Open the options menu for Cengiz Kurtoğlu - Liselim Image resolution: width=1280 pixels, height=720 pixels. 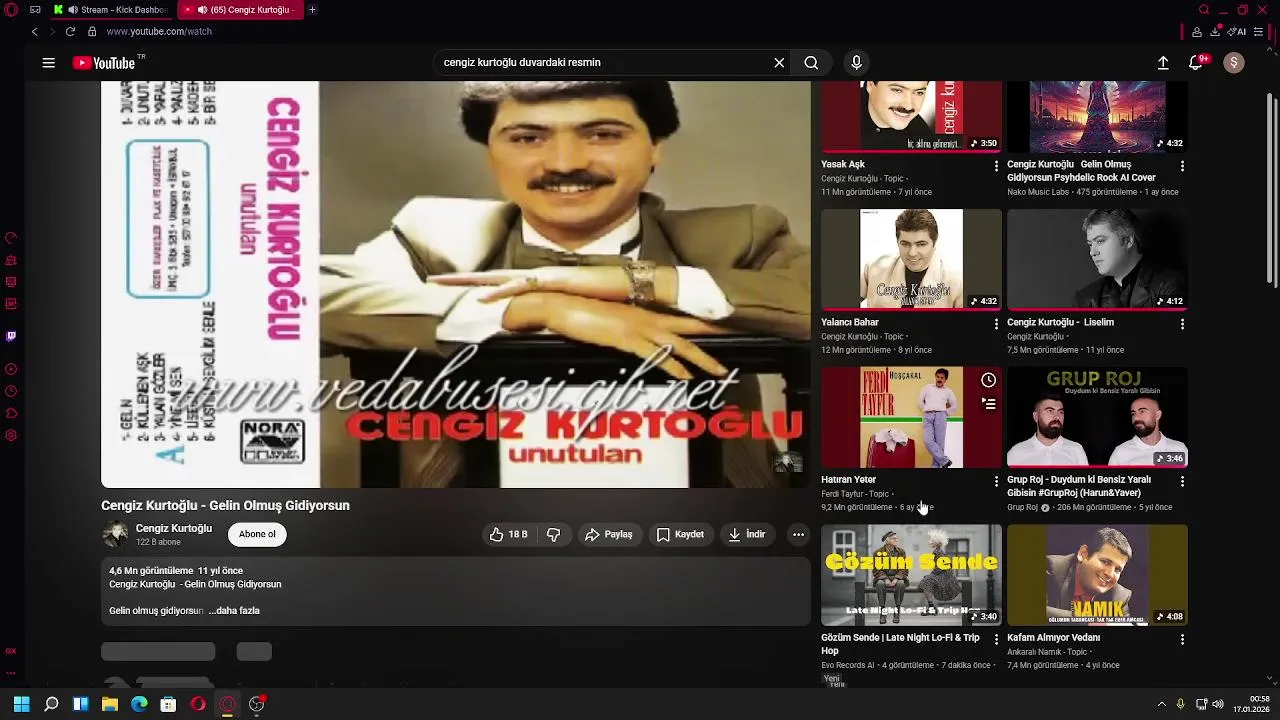pyautogui.click(x=1182, y=324)
